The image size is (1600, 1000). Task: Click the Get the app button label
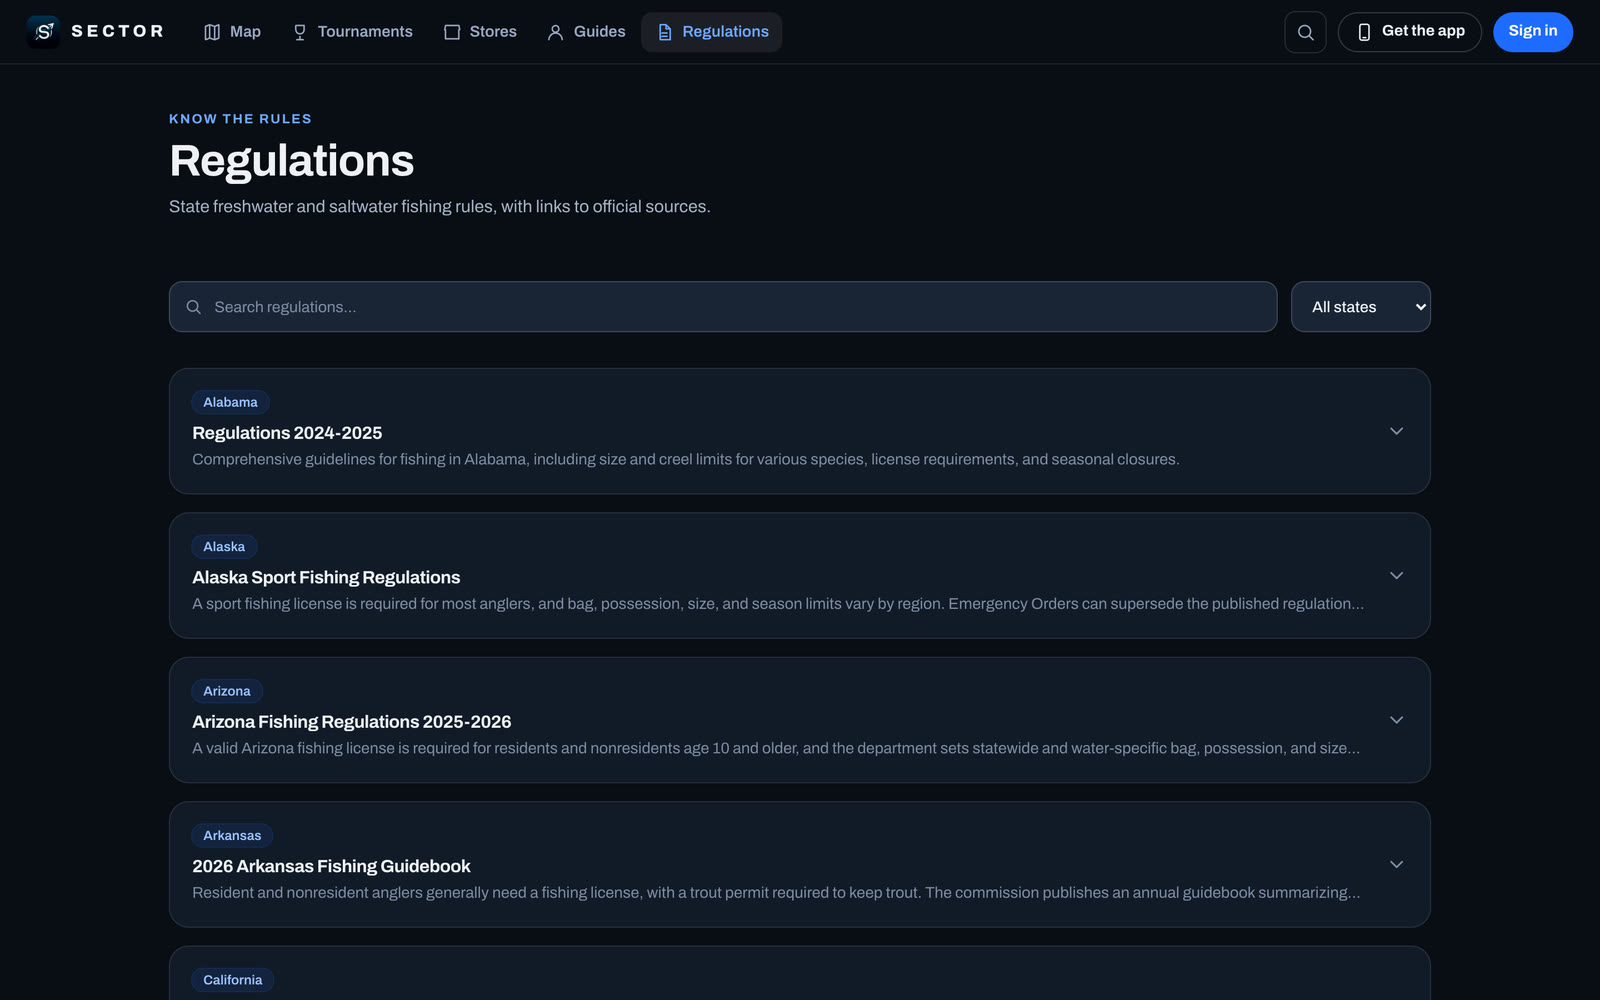(1423, 31)
